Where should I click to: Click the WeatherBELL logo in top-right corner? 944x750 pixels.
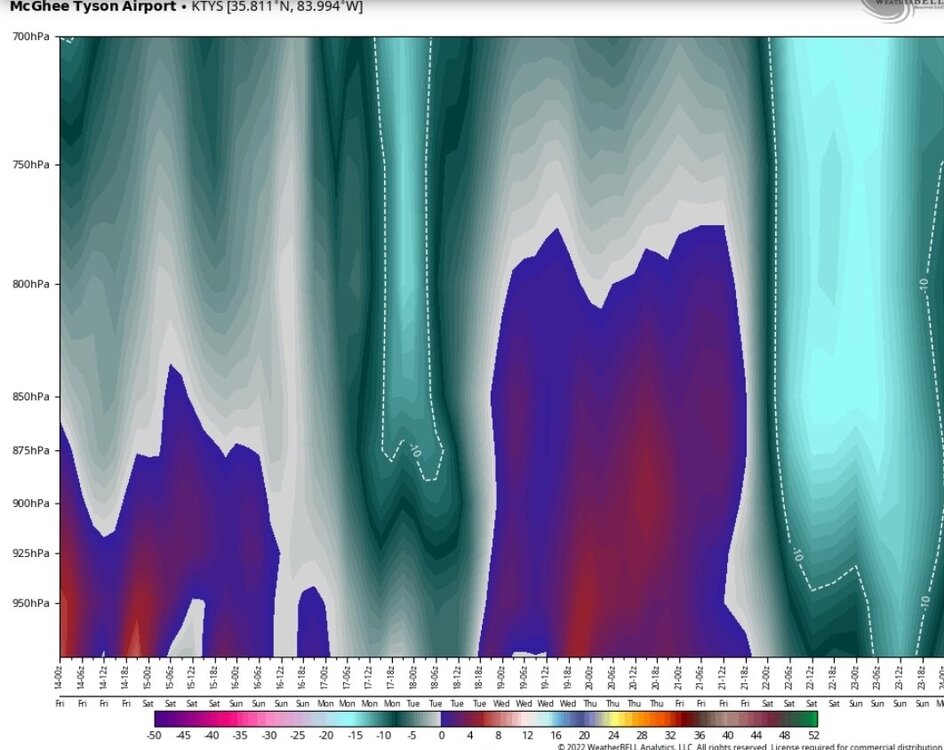[900, 8]
